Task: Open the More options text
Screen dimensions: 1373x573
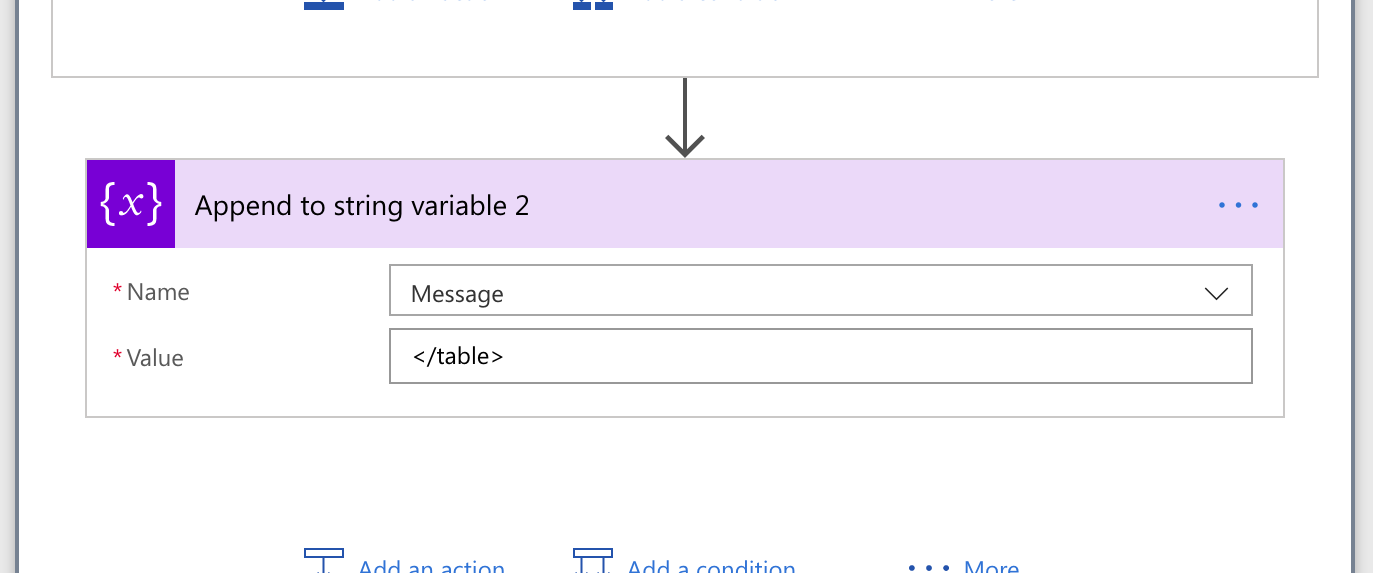Action: tap(991, 567)
